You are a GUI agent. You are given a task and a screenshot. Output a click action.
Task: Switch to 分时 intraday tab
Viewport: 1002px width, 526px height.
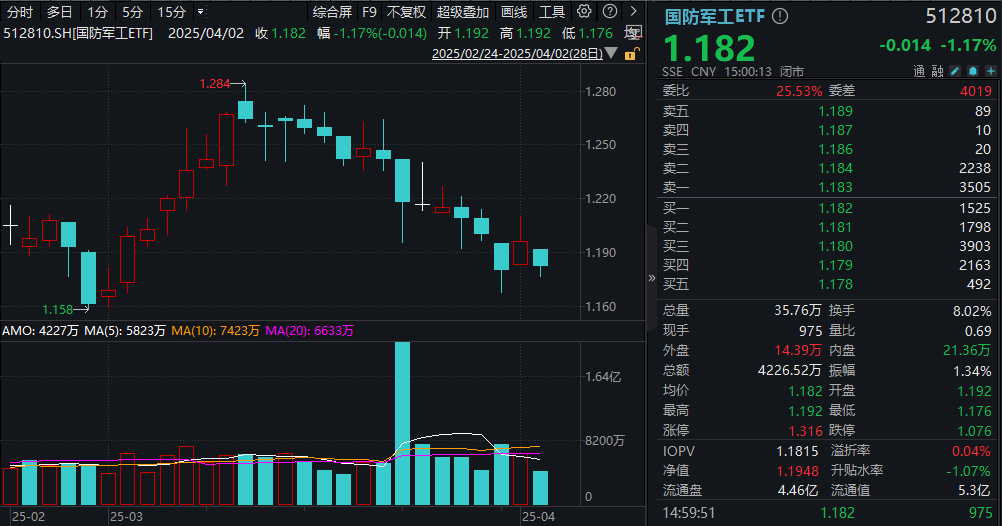20,12
